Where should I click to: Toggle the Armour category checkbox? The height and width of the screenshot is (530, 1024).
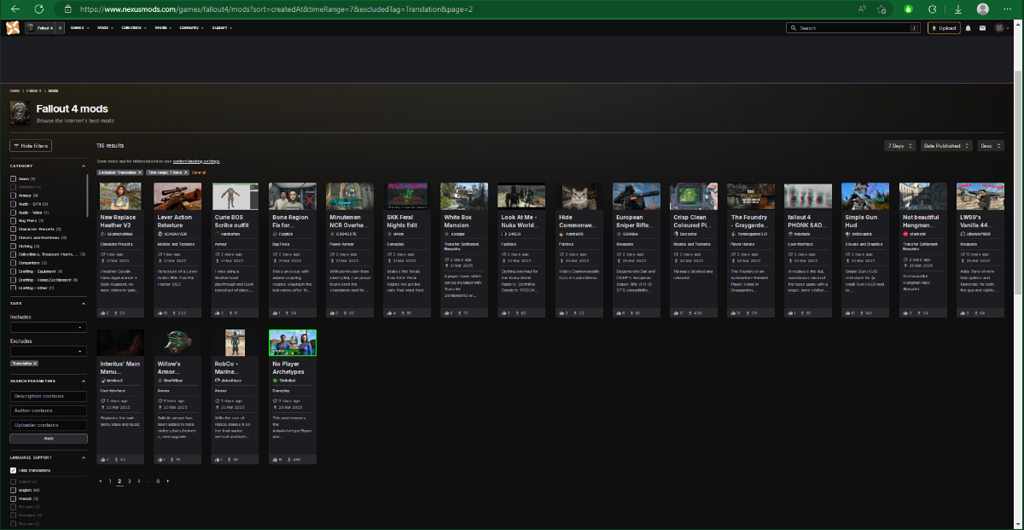[13, 195]
